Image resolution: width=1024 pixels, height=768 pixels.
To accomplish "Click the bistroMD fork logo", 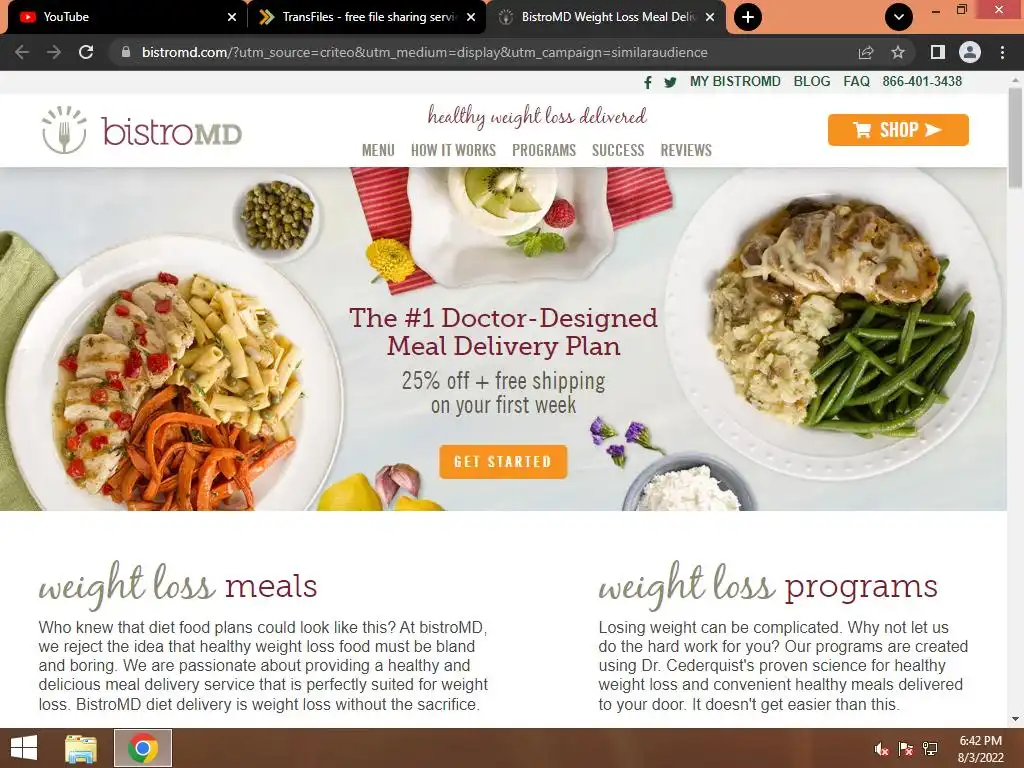I will click(64, 130).
